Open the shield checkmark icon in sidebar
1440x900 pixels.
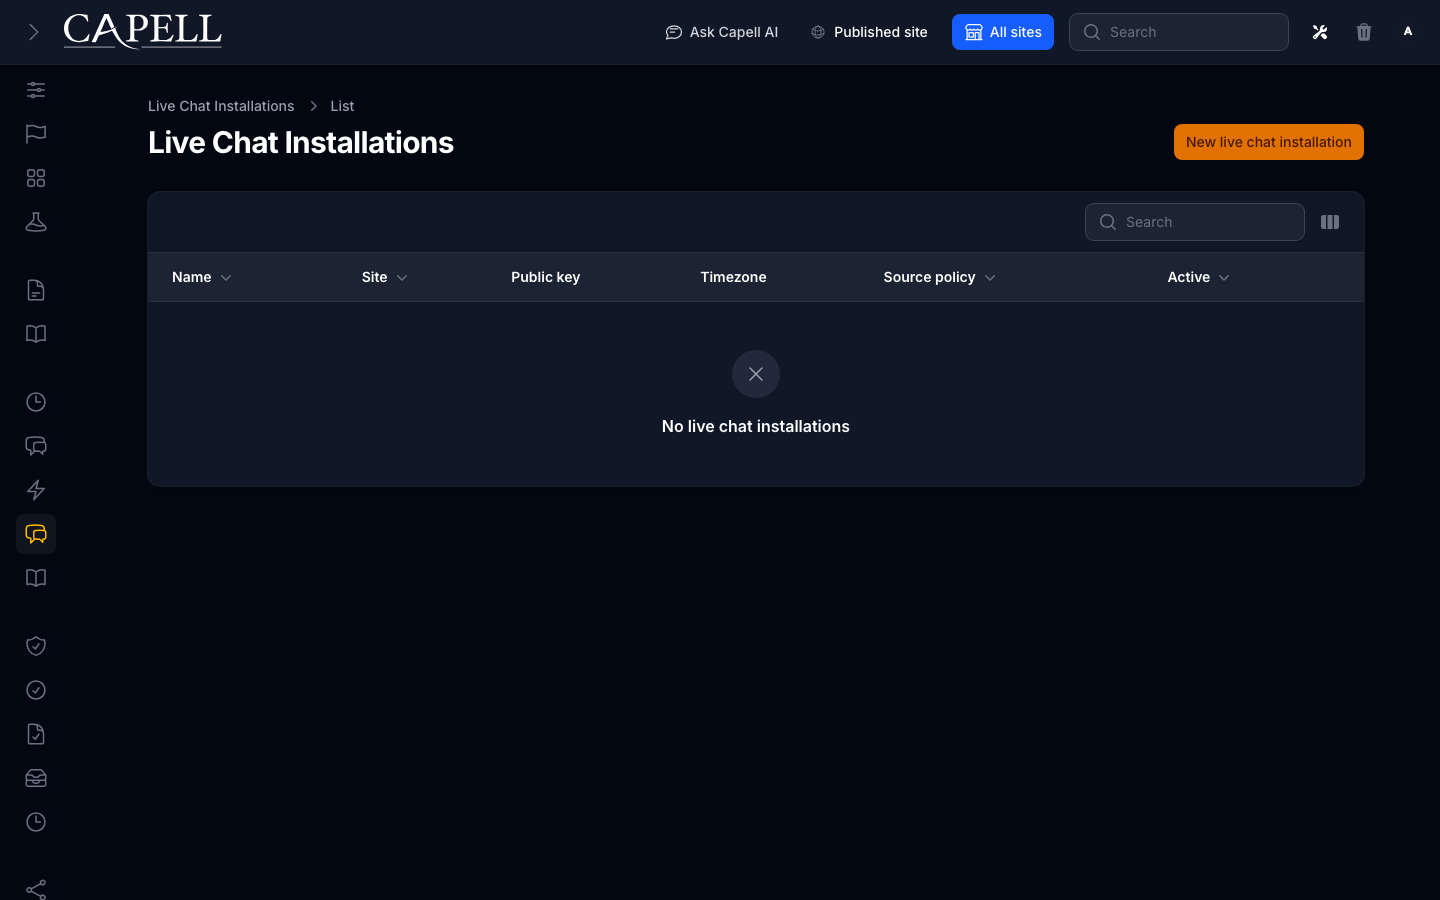click(36, 646)
